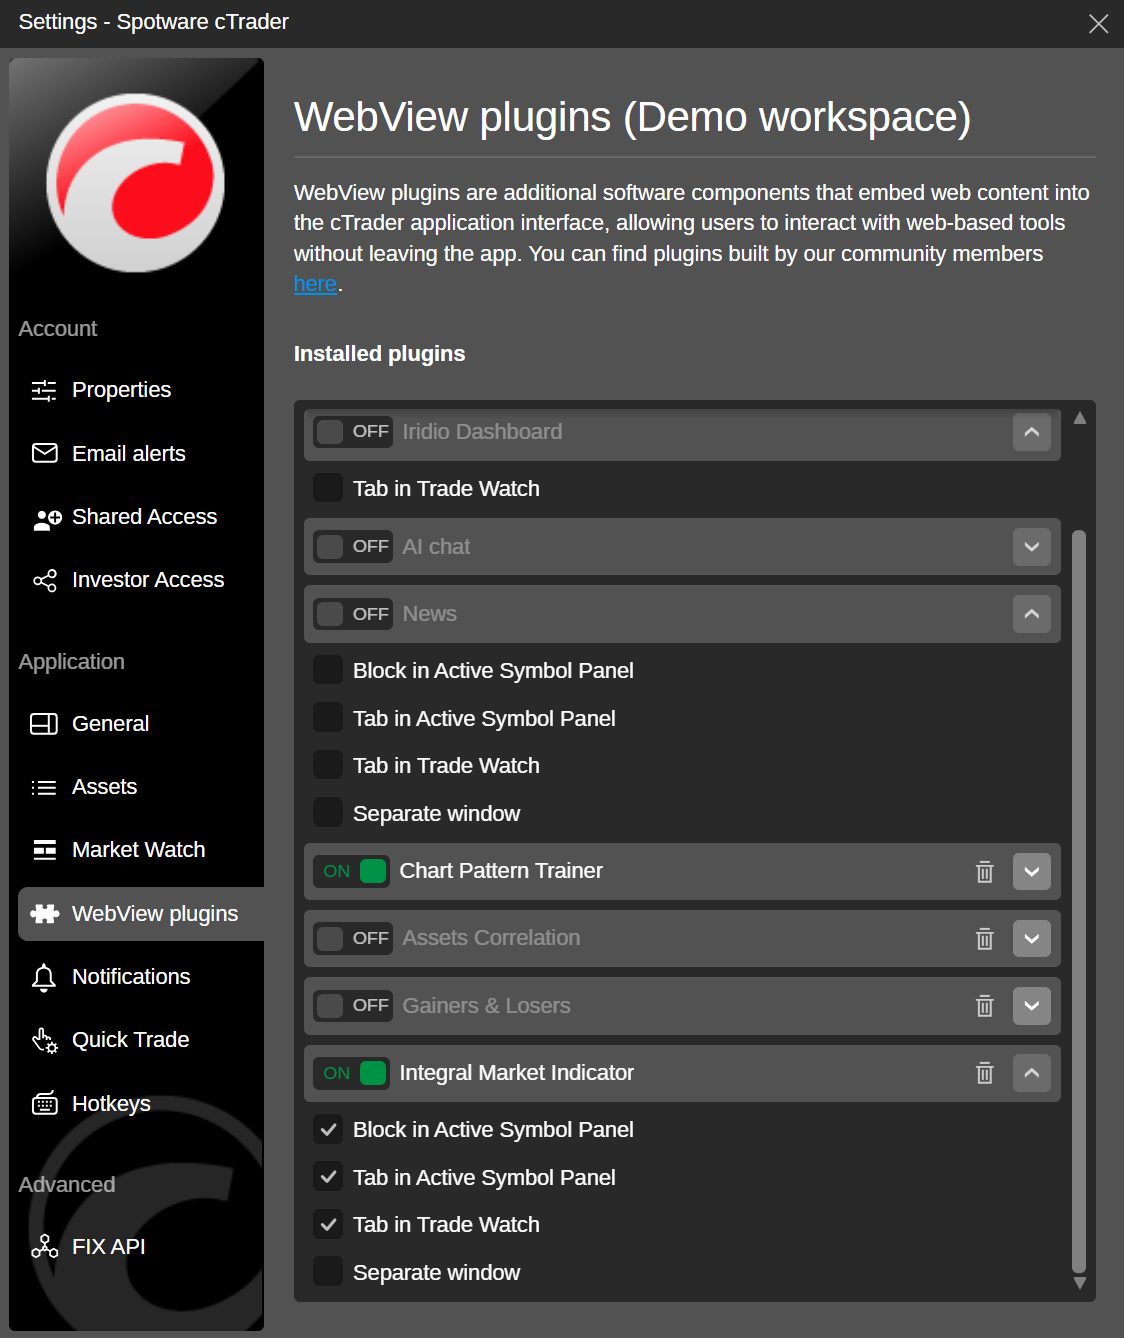Open Shared Access settings
Screen dimensions: 1124x1338
[144, 517]
